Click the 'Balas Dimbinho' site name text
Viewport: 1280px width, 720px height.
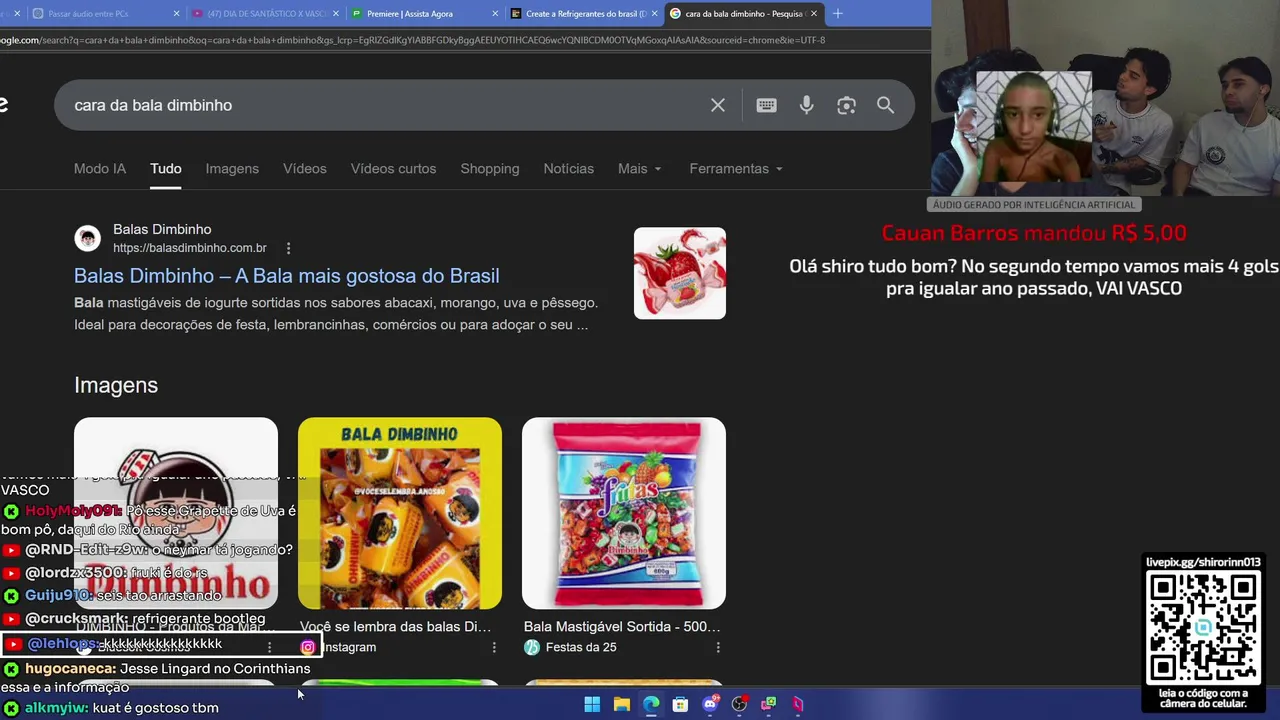click(162, 230)
